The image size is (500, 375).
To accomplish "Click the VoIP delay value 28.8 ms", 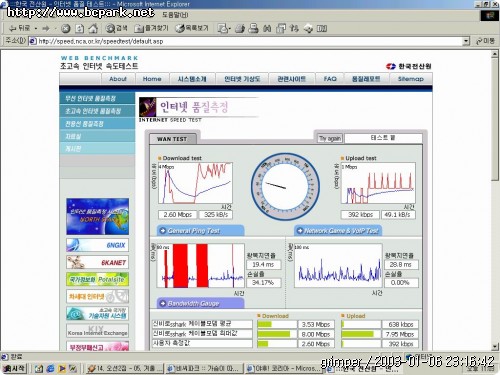I will pos(401,265).
